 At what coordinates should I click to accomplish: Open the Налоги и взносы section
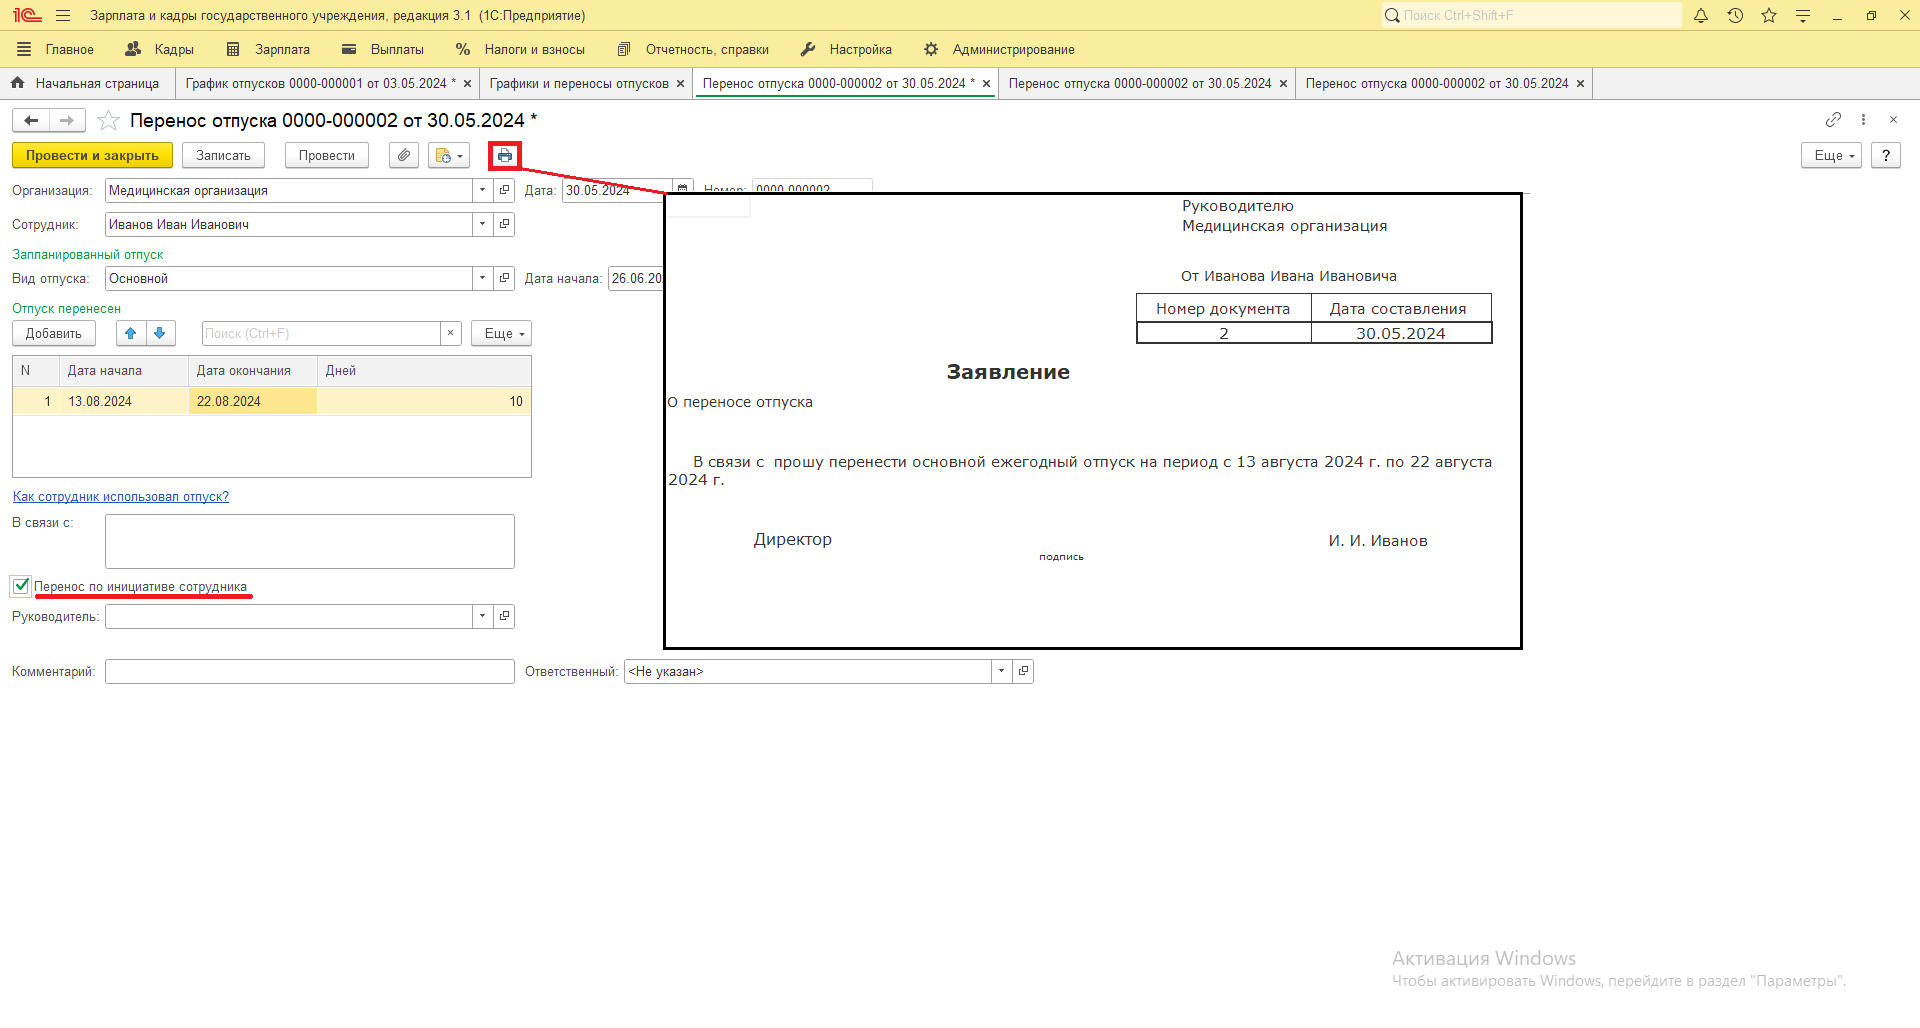click(520, 50)
